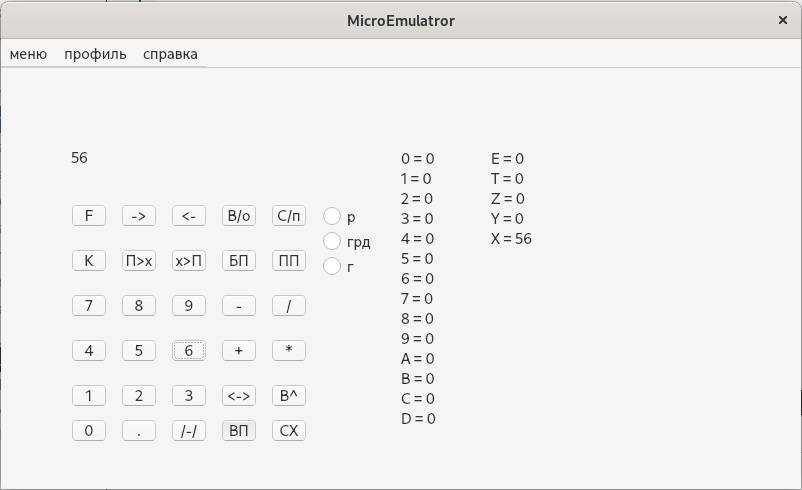The height and width of the screenshot is (490, 802).
Task: Click the minus key
Action: tap(239, 306)
